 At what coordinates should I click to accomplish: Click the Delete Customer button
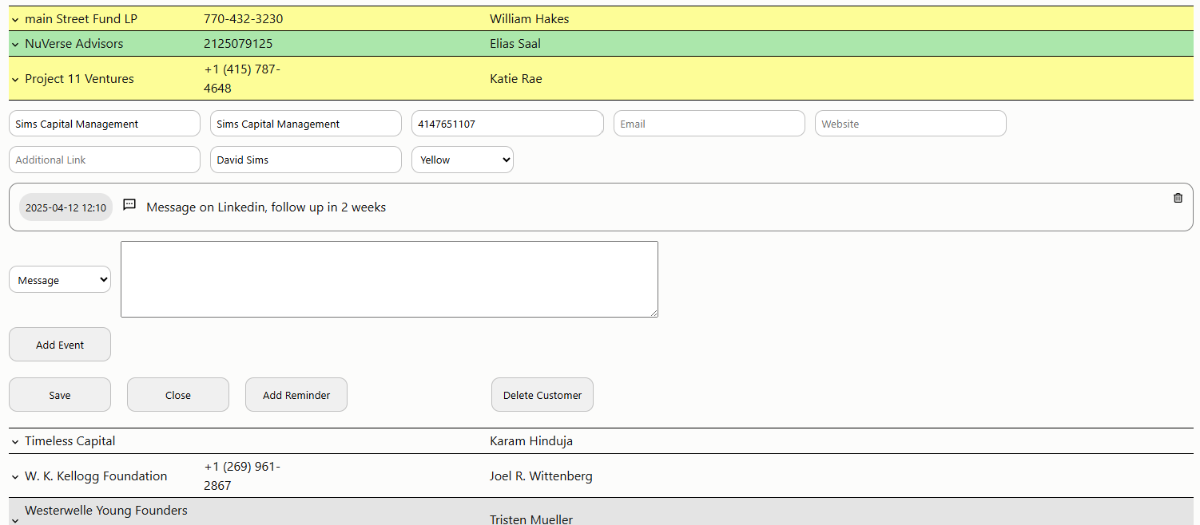click(542, 395)
